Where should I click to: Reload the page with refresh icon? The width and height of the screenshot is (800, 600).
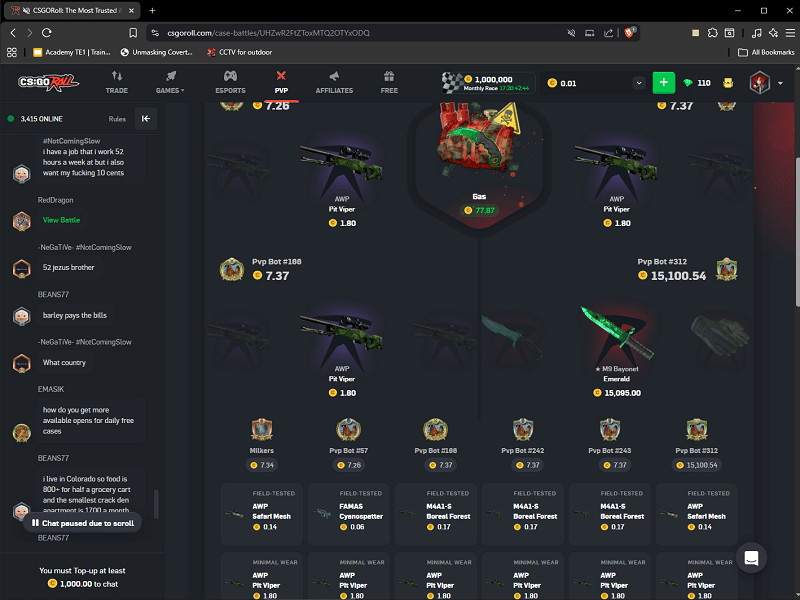click(x=46, y=33)
